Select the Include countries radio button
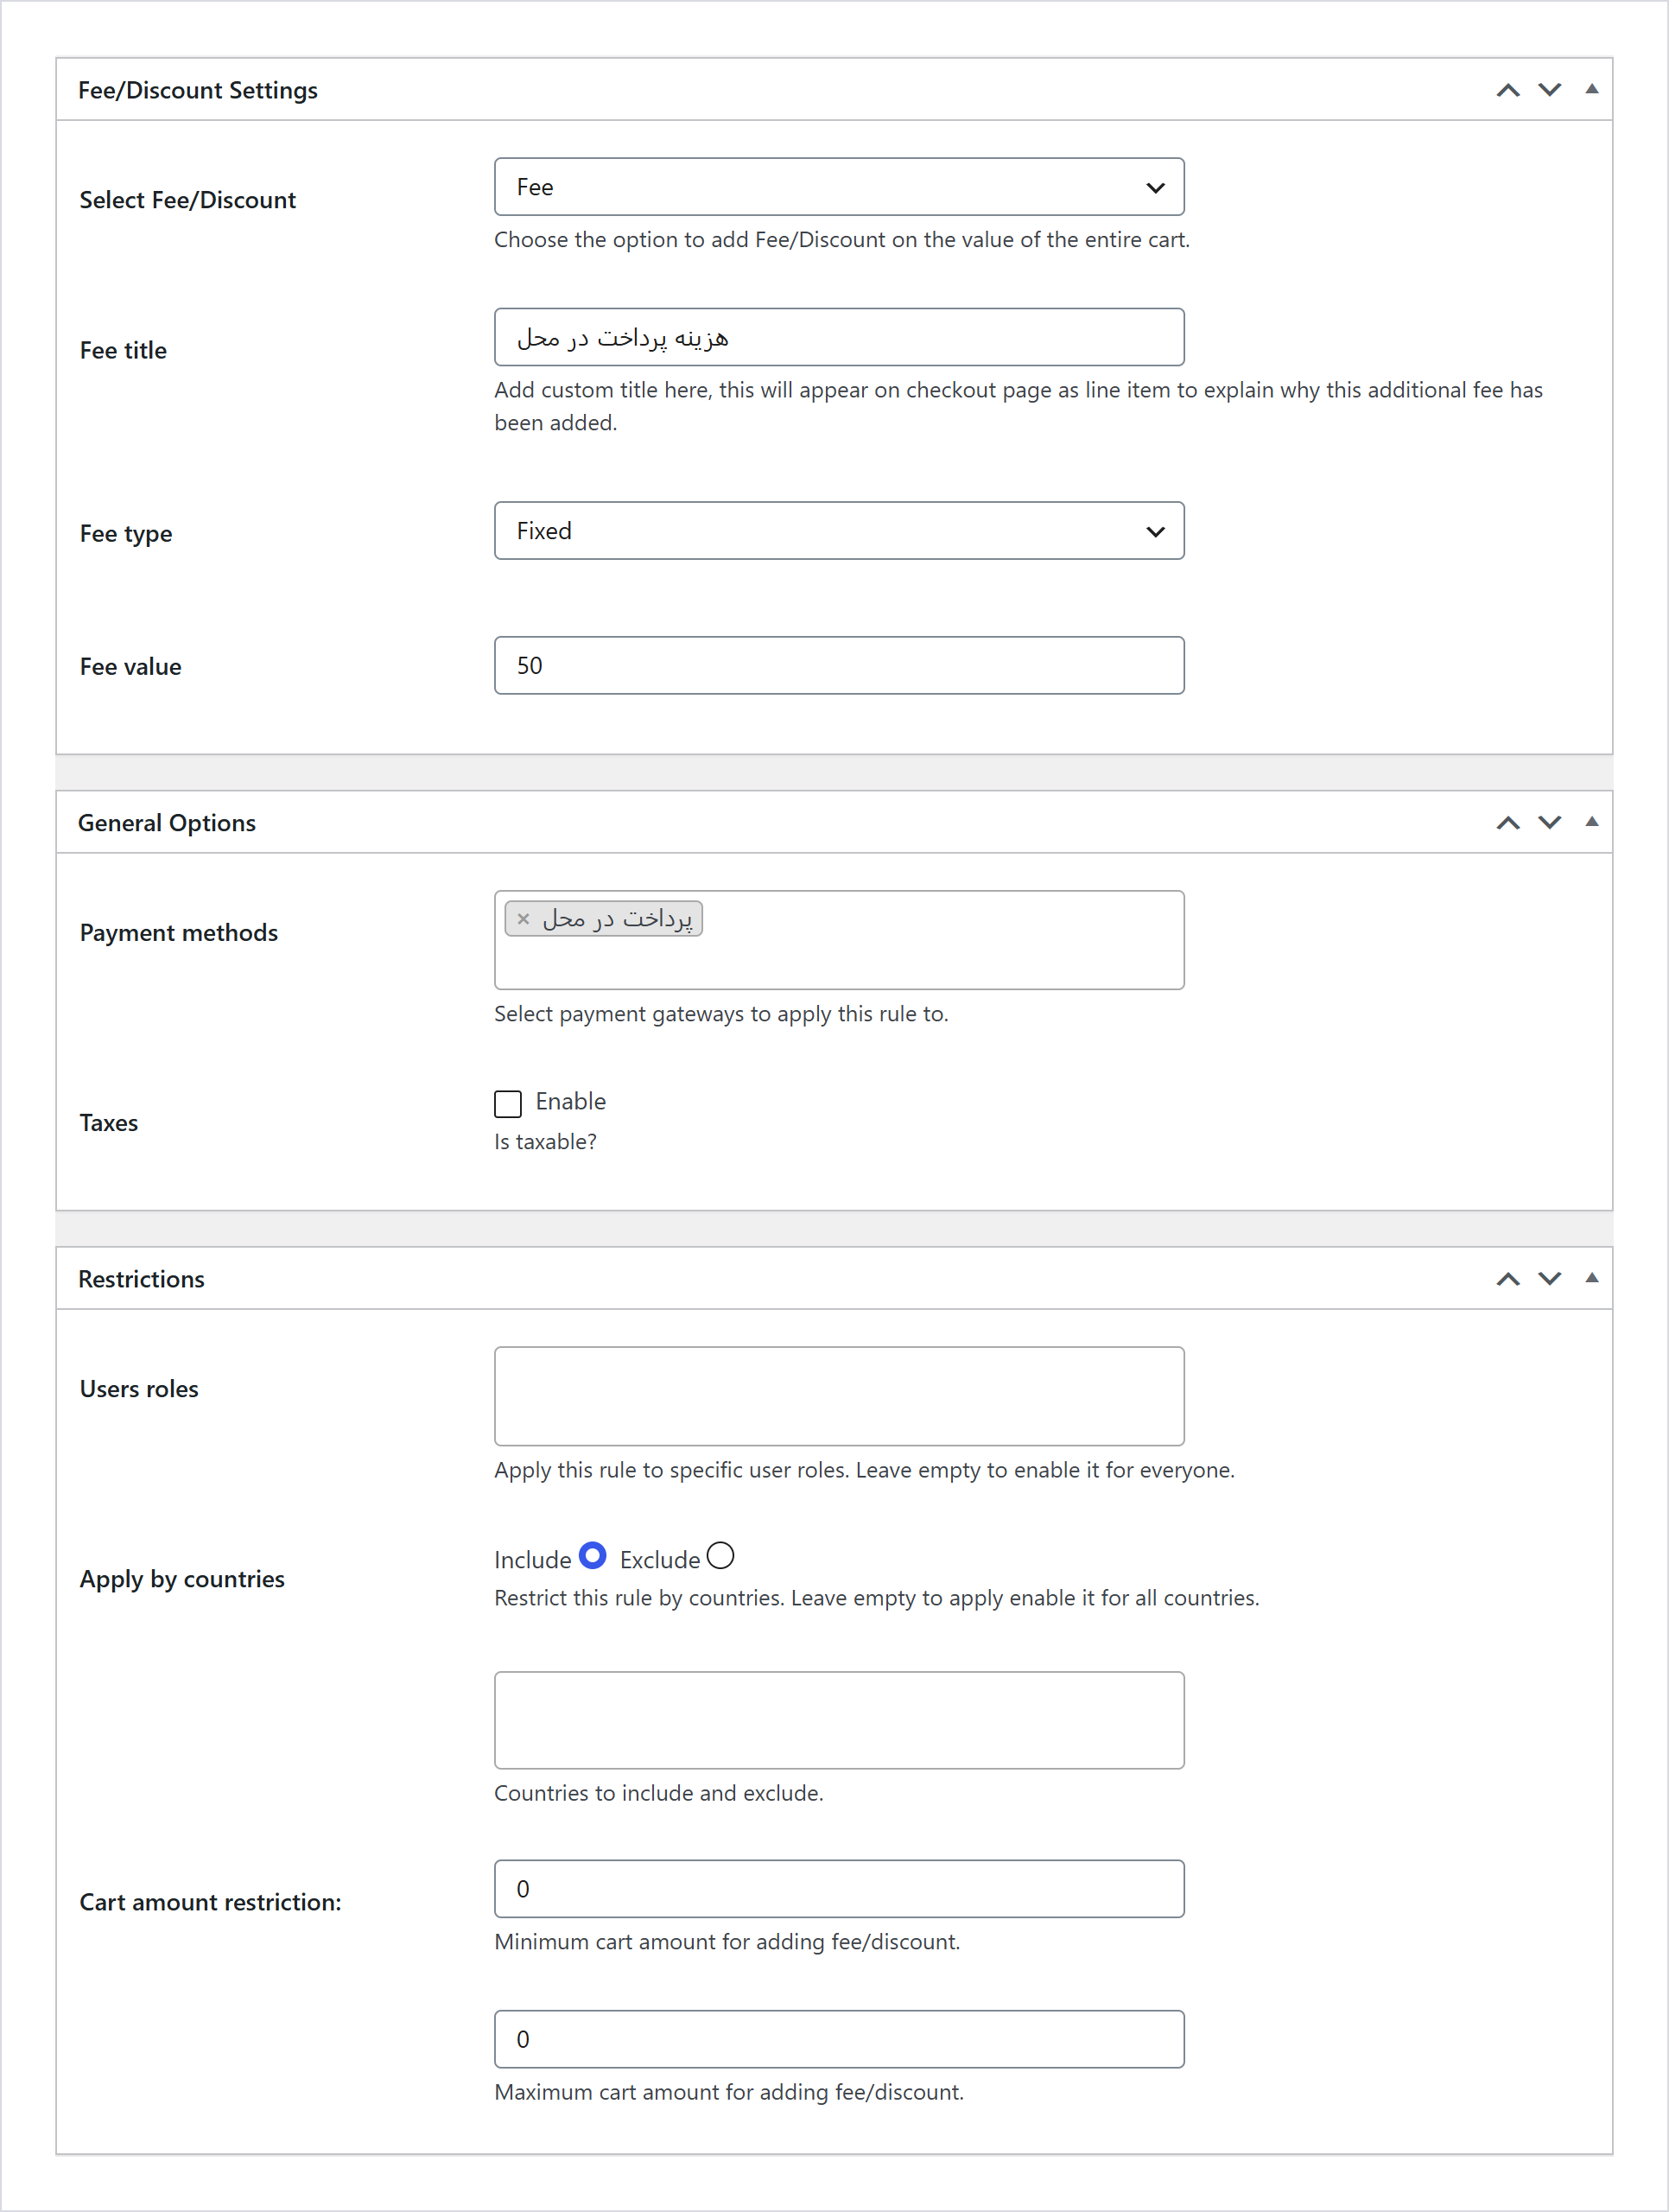1669x2212 pixels. [x=593, y=1556]
